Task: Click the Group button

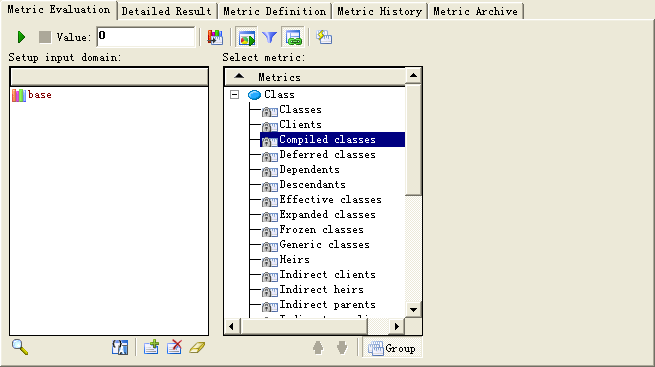Action: tap(392, 348)
